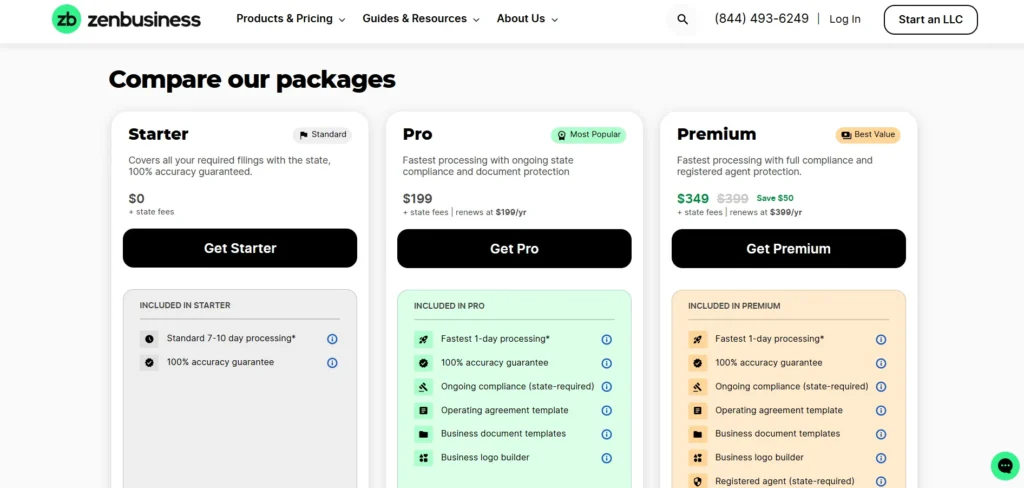Click the Get Premium button

[788, 249]
